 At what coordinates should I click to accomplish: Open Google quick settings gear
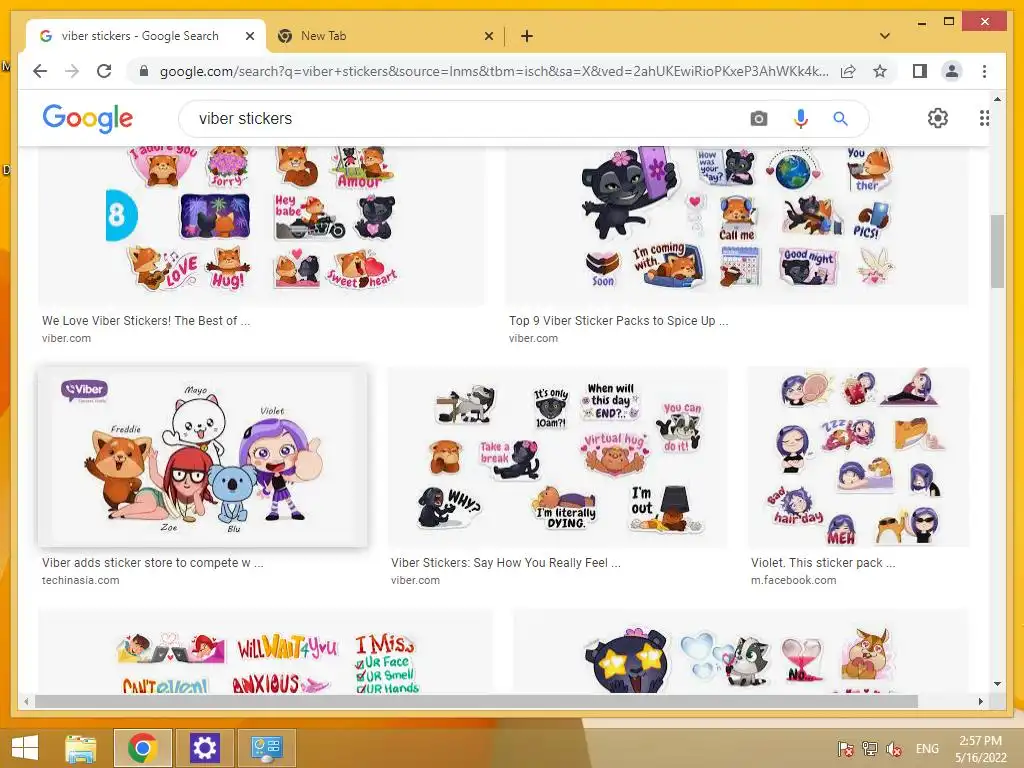coord(938,118)
